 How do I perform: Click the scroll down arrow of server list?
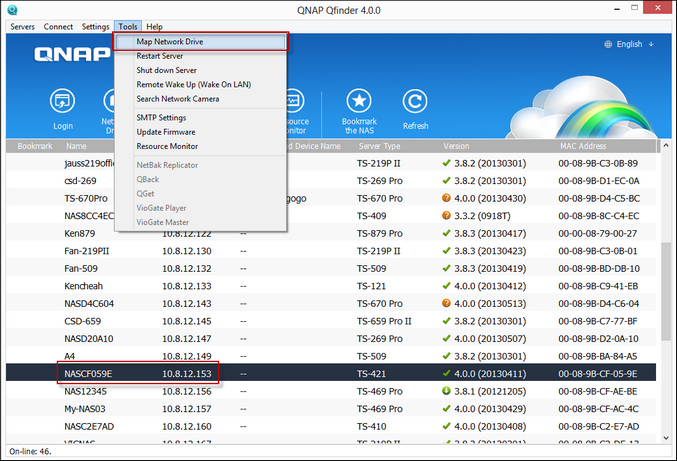pyautogui.click(x=665, y=436)
